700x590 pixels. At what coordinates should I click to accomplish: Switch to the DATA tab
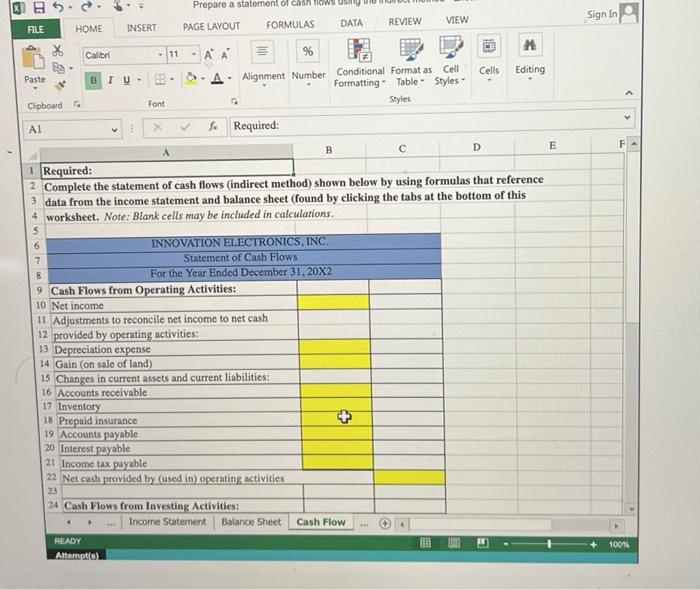coord(351,23)
